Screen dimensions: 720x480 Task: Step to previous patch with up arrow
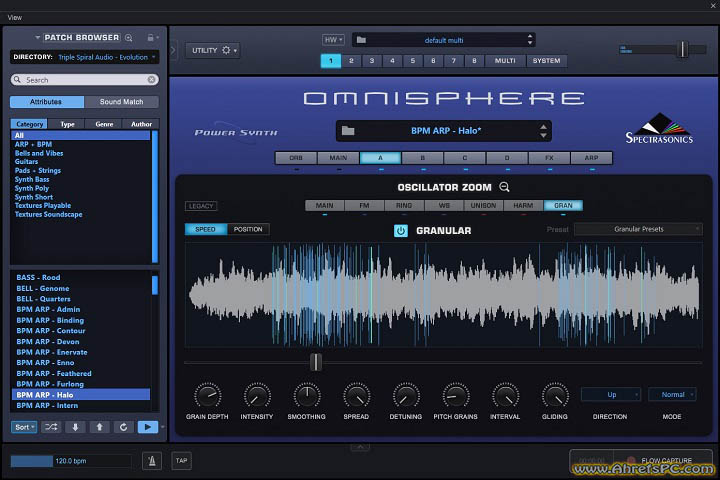pos(99,427)
